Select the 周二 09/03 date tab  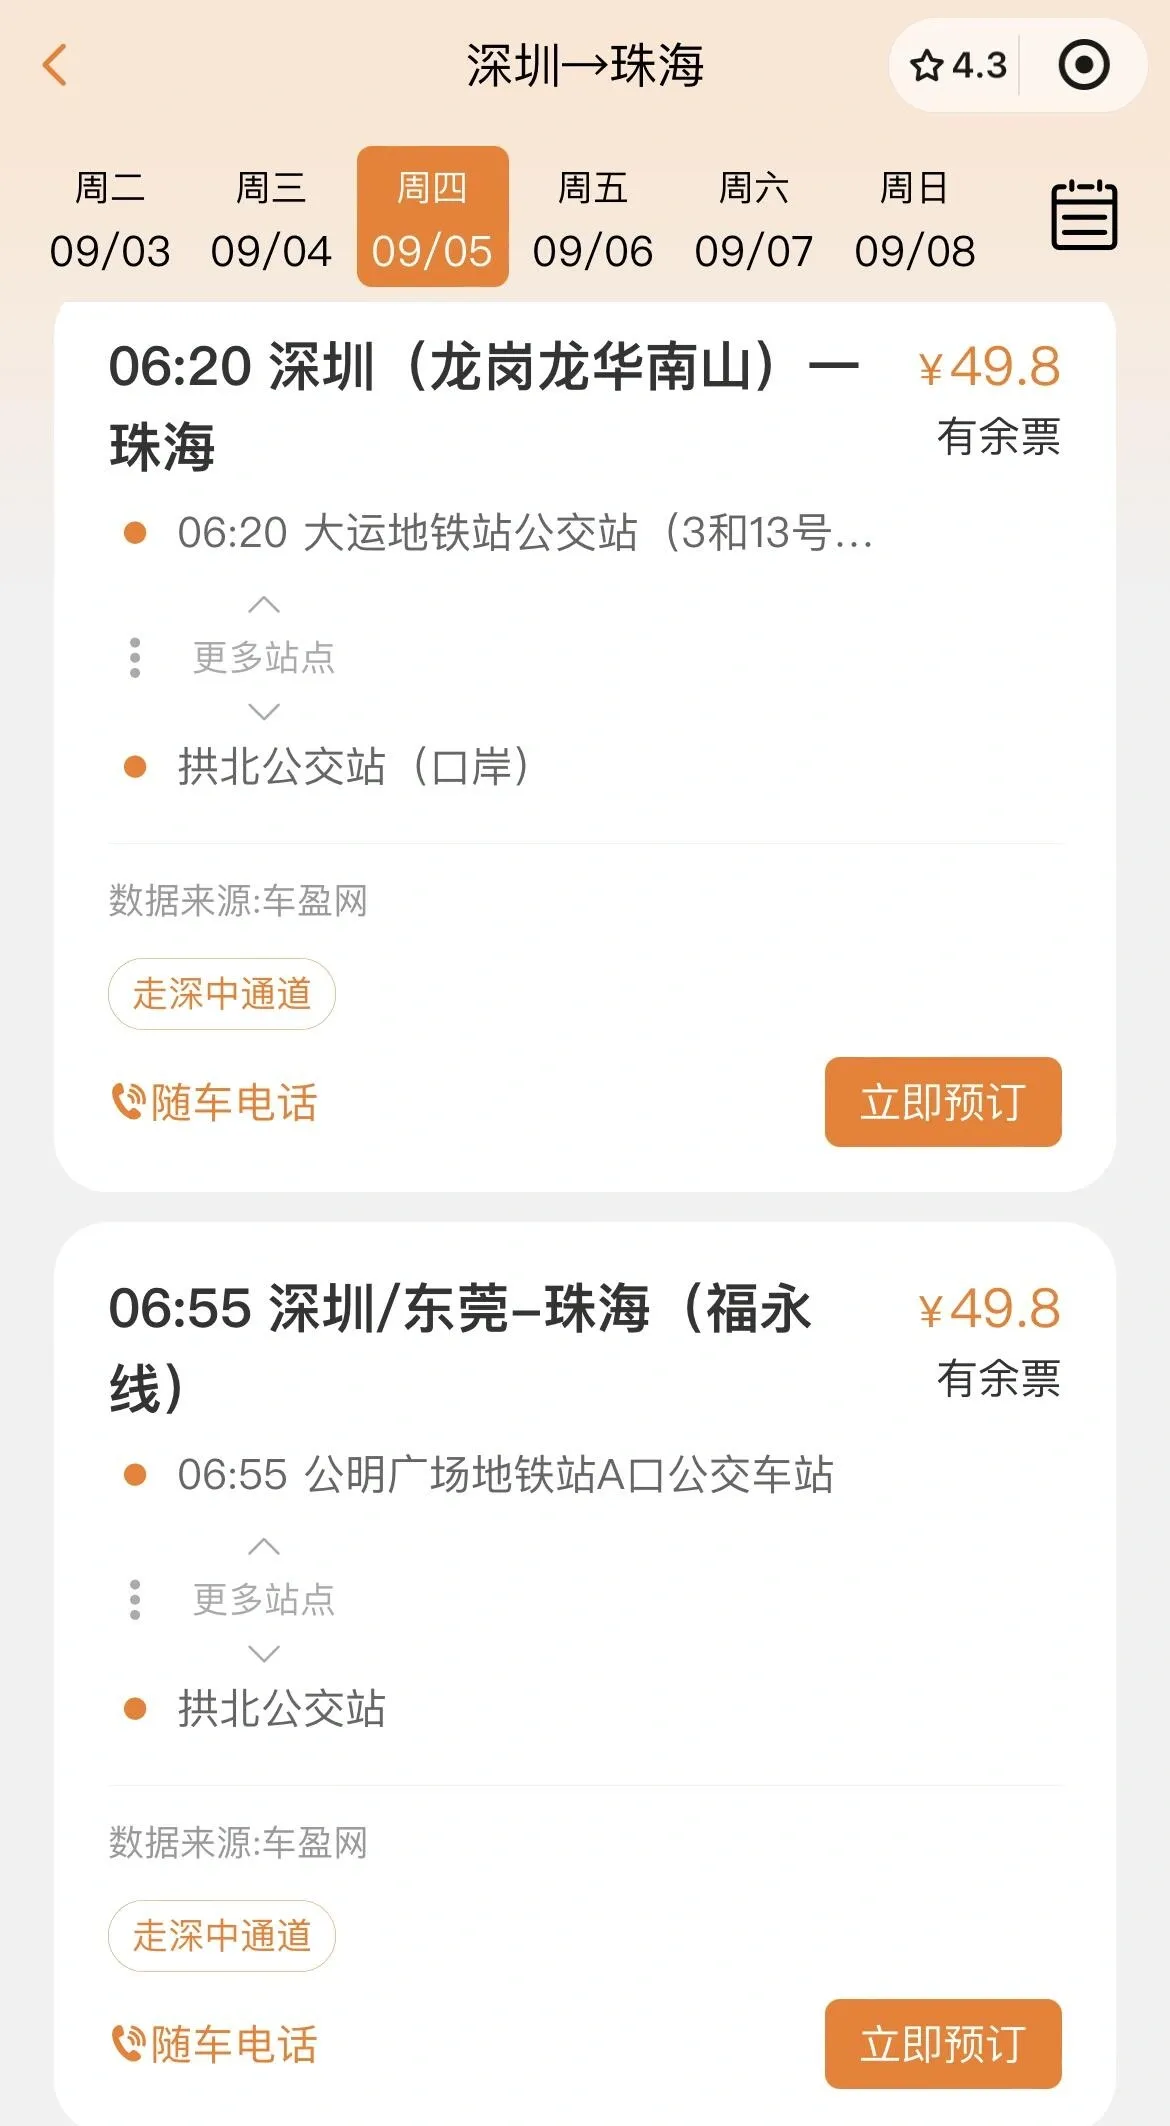click(x=110, y=218)
